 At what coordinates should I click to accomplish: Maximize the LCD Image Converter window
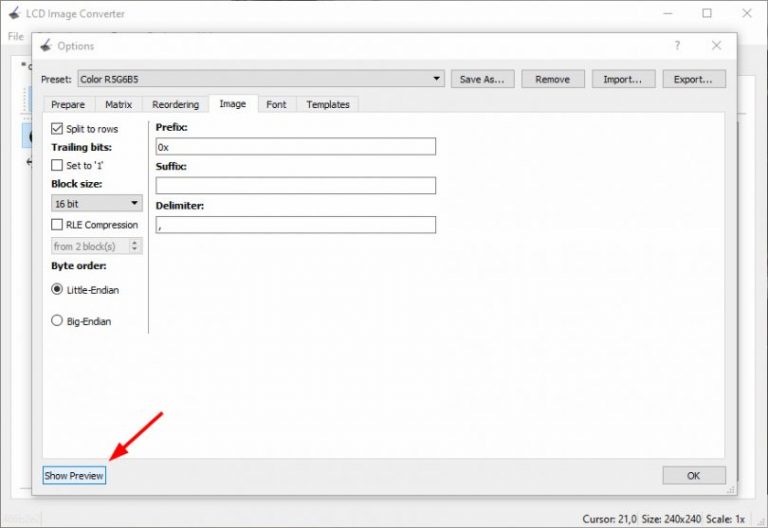(x=707, y=14)
